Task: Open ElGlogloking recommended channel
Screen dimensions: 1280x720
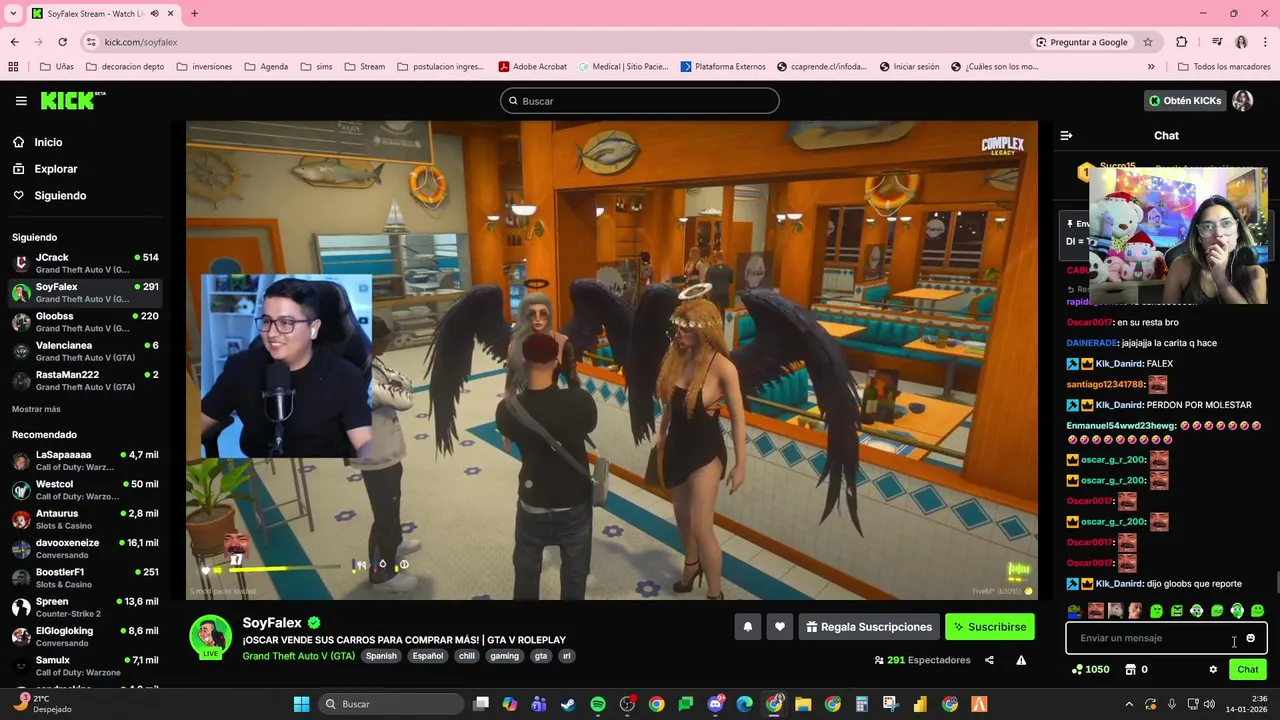Action: click(85, 636)
